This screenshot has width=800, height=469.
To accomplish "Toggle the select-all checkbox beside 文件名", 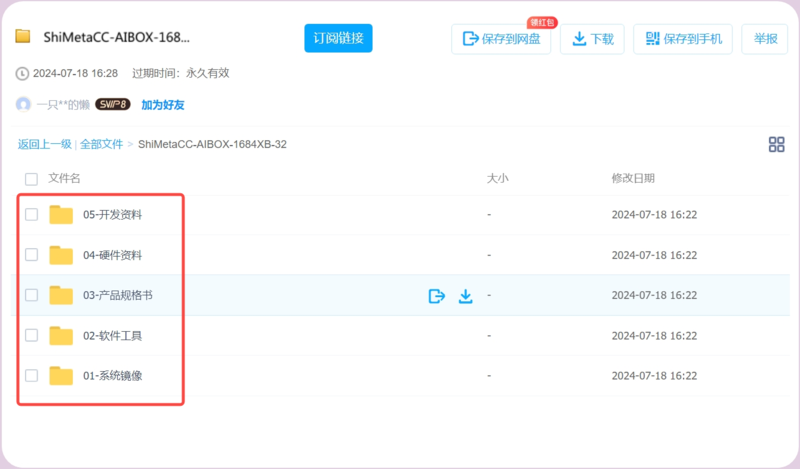I will pos(31,179).
